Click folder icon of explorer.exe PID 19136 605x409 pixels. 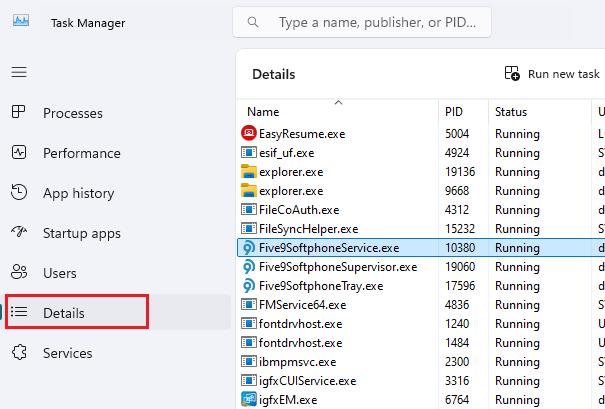(x=249, y=171)
